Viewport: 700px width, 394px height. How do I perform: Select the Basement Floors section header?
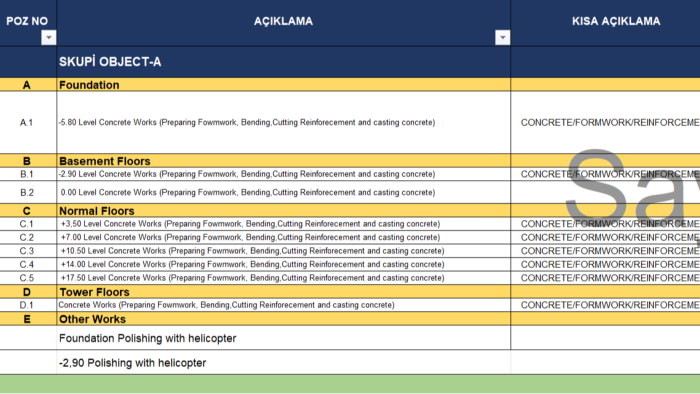point(283,161)
